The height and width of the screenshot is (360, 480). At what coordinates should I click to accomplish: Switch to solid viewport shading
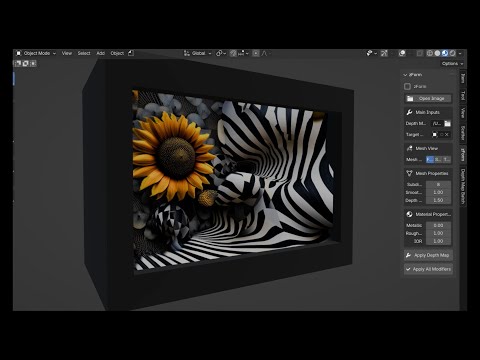[x=437, y=53]
